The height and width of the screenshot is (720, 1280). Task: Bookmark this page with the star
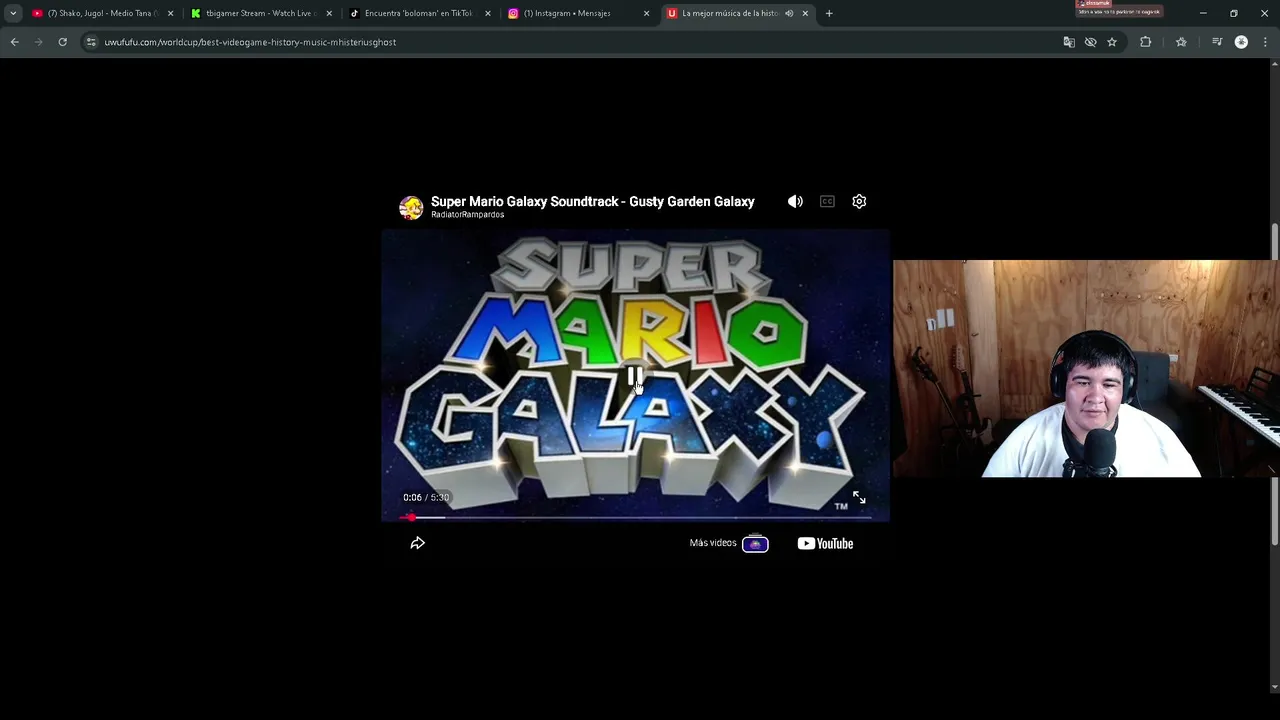coord(1112,42)
